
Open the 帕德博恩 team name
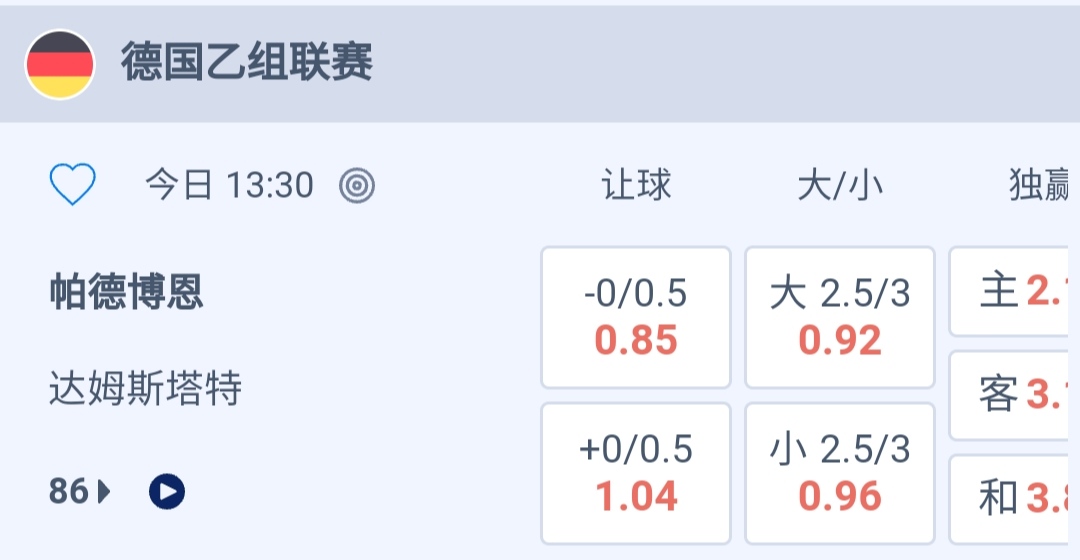[127, 292]
